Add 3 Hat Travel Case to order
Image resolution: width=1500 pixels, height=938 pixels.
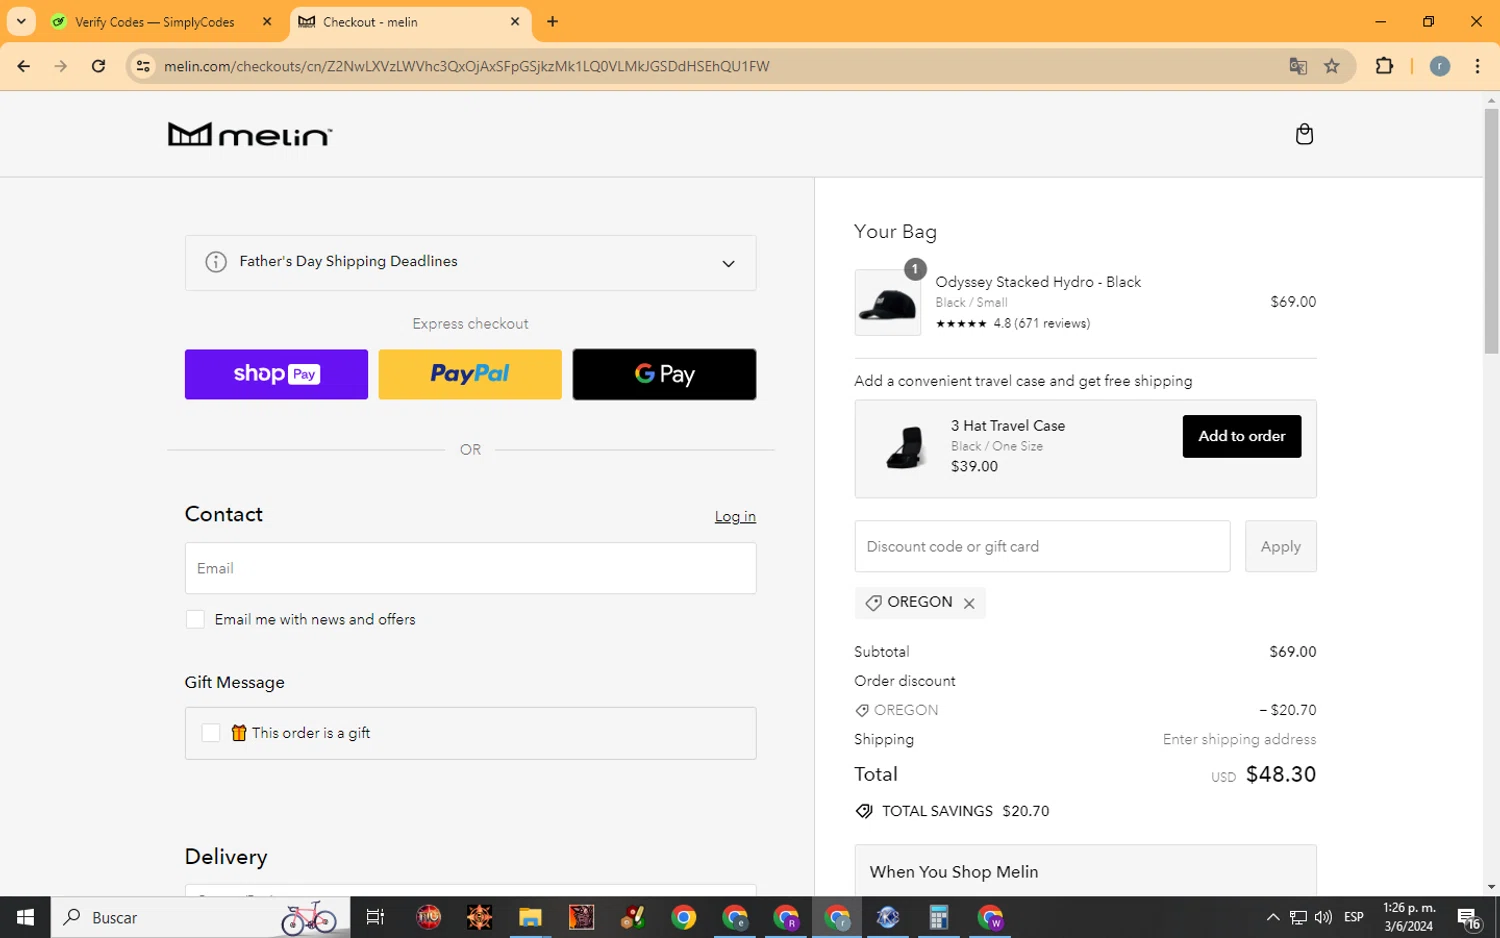point(1242,436)
